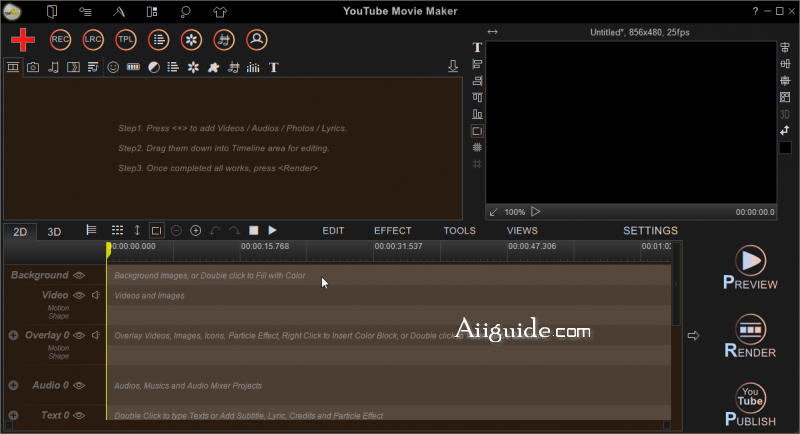Image resolution: width=800 pixels, height=434 pixels.
Task: Click the red plus add media button
Action: click(x=23, y=40)
